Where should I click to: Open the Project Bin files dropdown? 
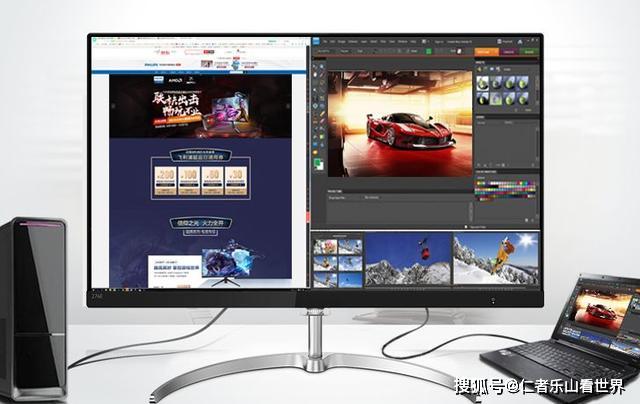(x=345, y=198)
